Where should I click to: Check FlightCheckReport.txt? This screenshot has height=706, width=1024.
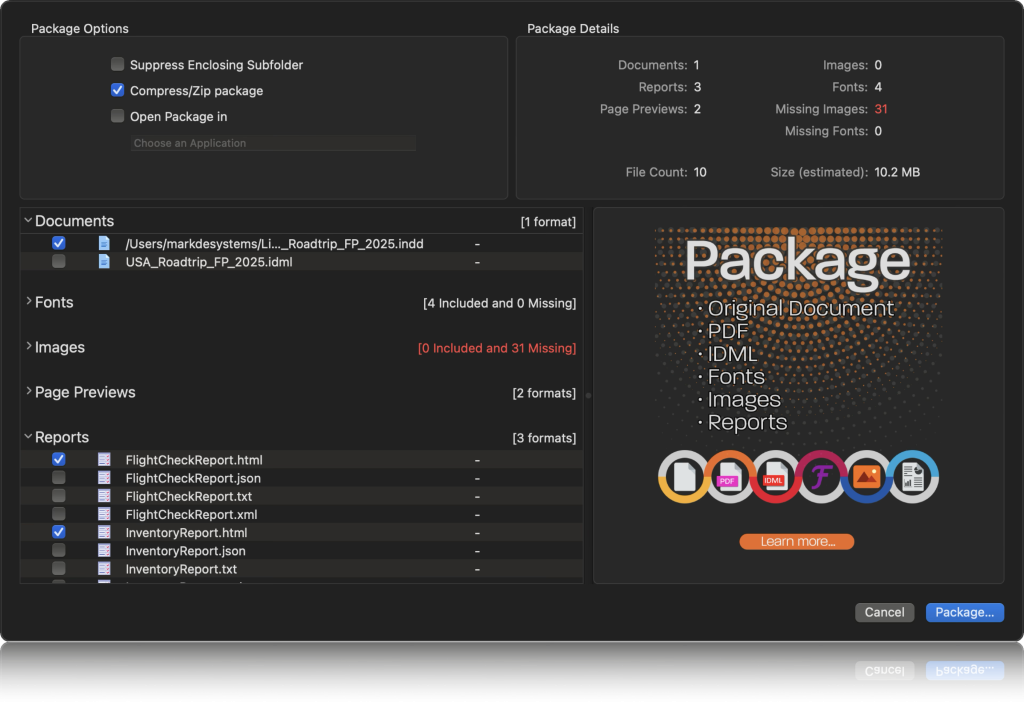pyautogui.click(x=59, y=496)
